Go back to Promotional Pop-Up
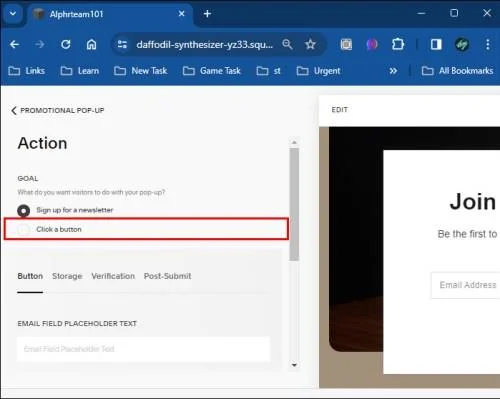 tap(58, 110)
